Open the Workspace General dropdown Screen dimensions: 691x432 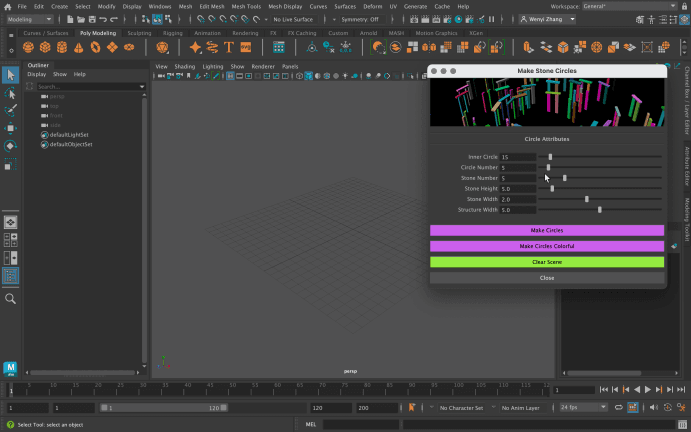click(x=629, y=6)
